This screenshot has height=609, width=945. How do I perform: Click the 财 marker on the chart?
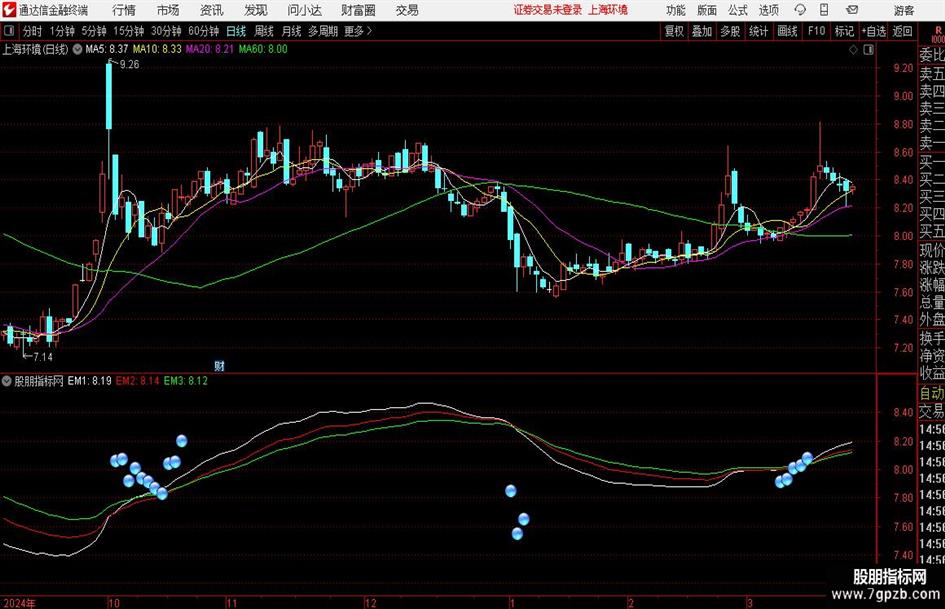(x=219, y=365)
